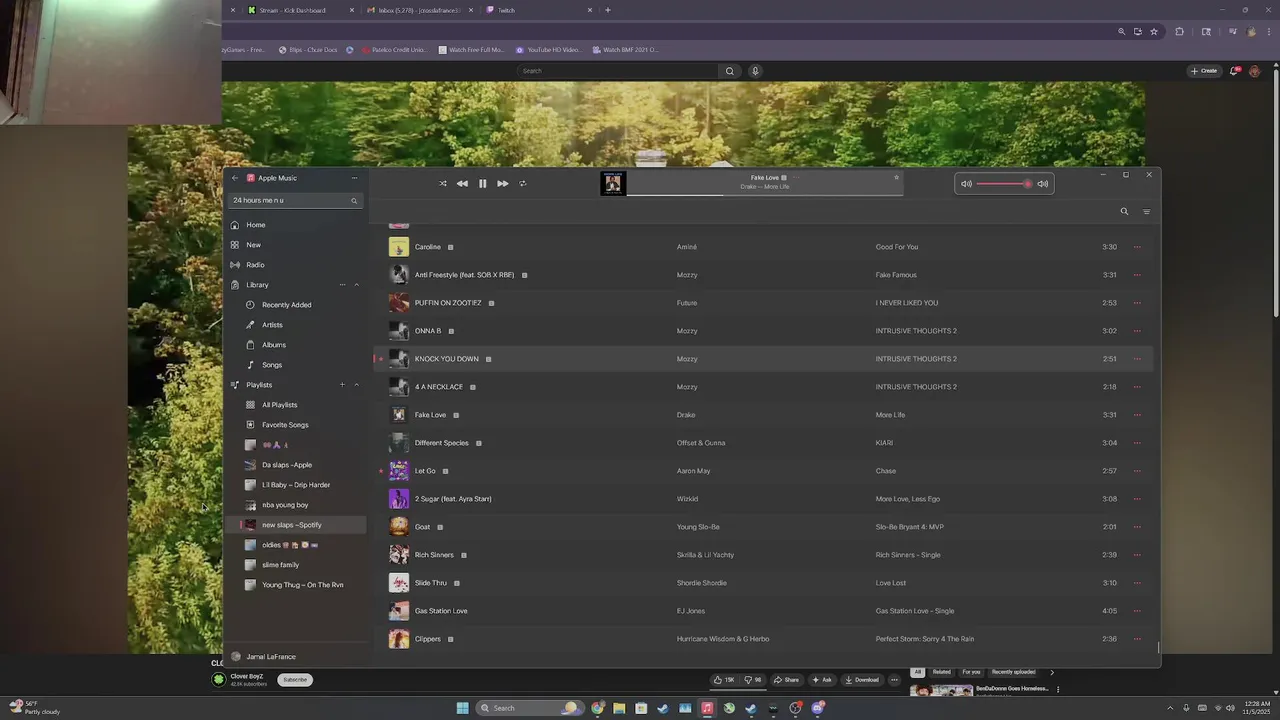Open 'Lil Baby – Drip Harder' playlist

click(x=295, y=485)
